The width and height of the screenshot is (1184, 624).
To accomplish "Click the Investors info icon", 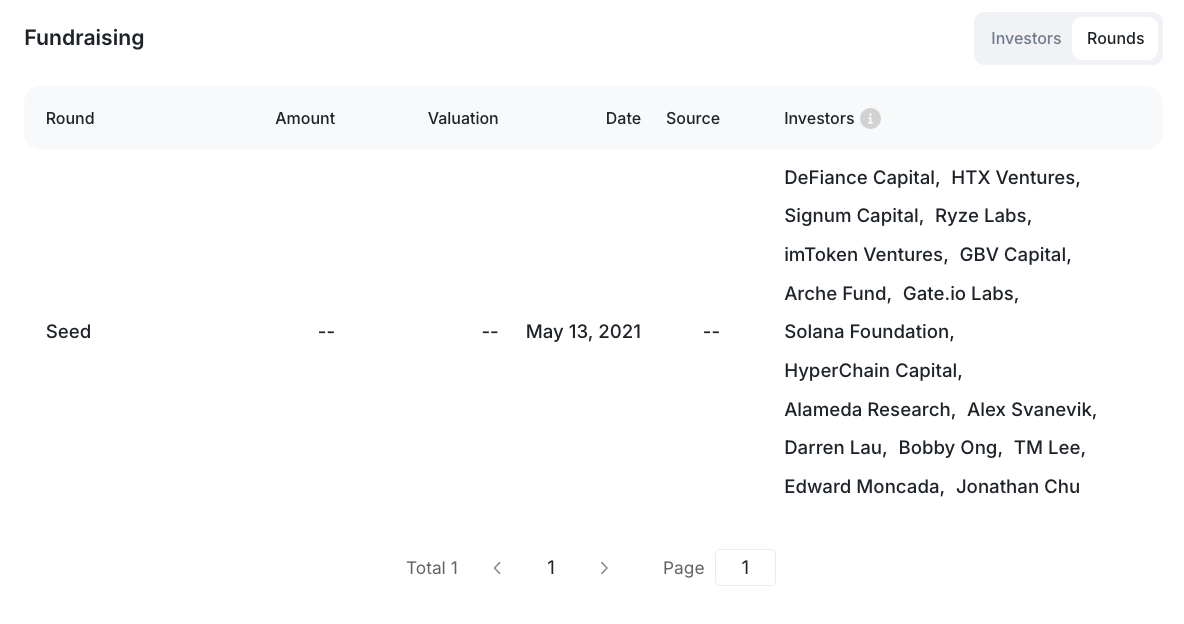I will click(870, 119).
